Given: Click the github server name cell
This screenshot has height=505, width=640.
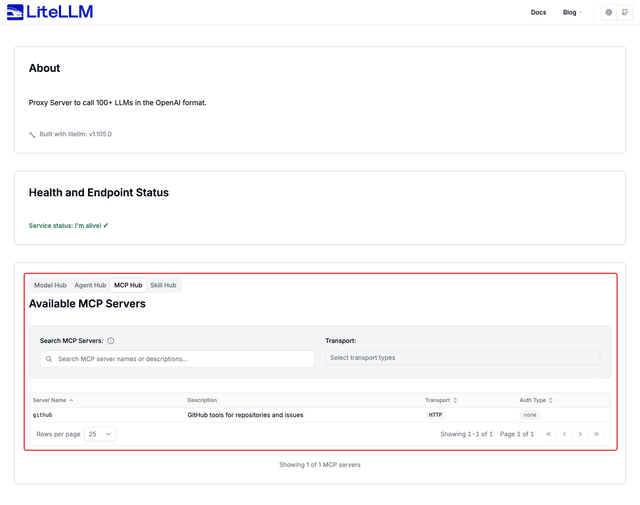Looking at the screenshot, I should [x=42, y=415].
